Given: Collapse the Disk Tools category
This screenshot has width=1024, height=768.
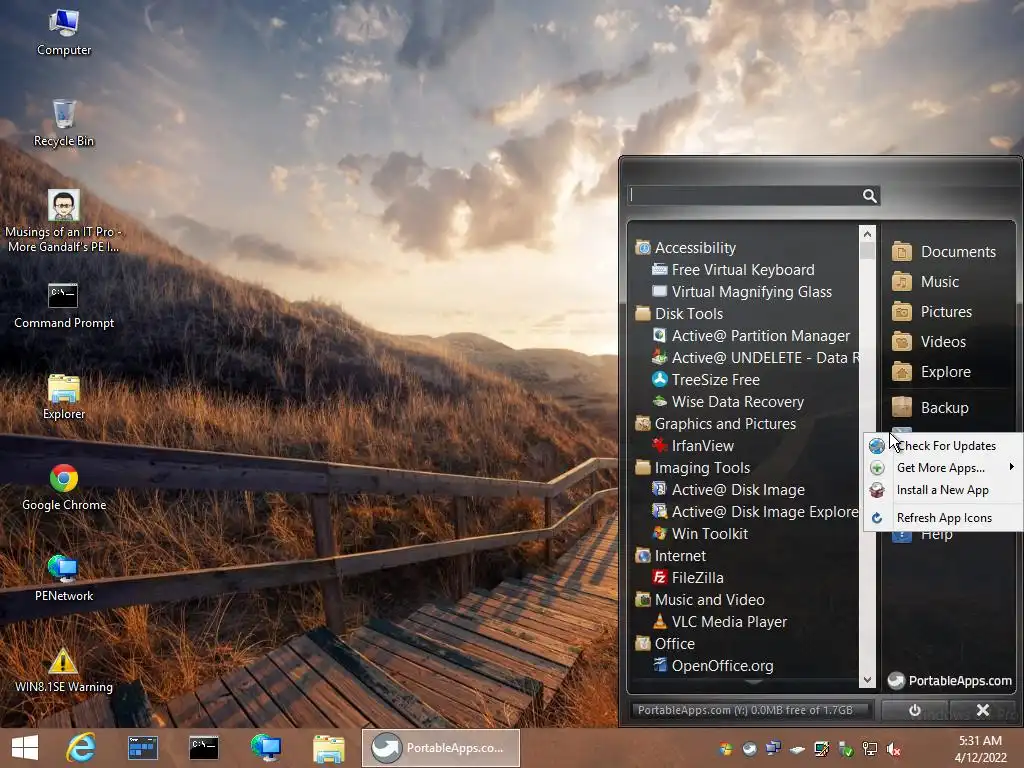Looking at the screenshot, I should pos(679,313).
